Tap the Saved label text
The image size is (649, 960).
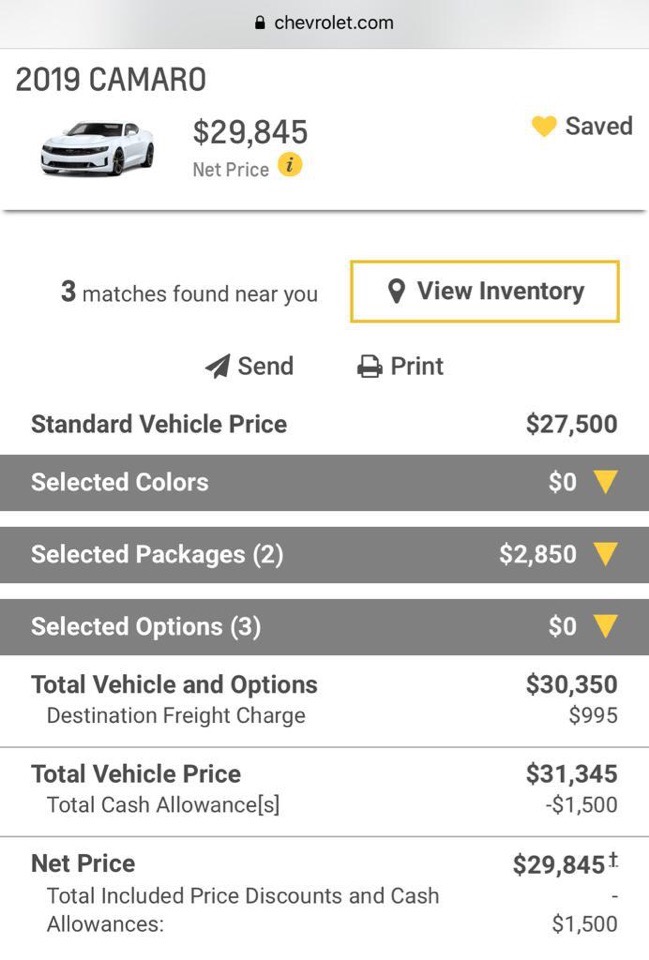tap(599, 126)
